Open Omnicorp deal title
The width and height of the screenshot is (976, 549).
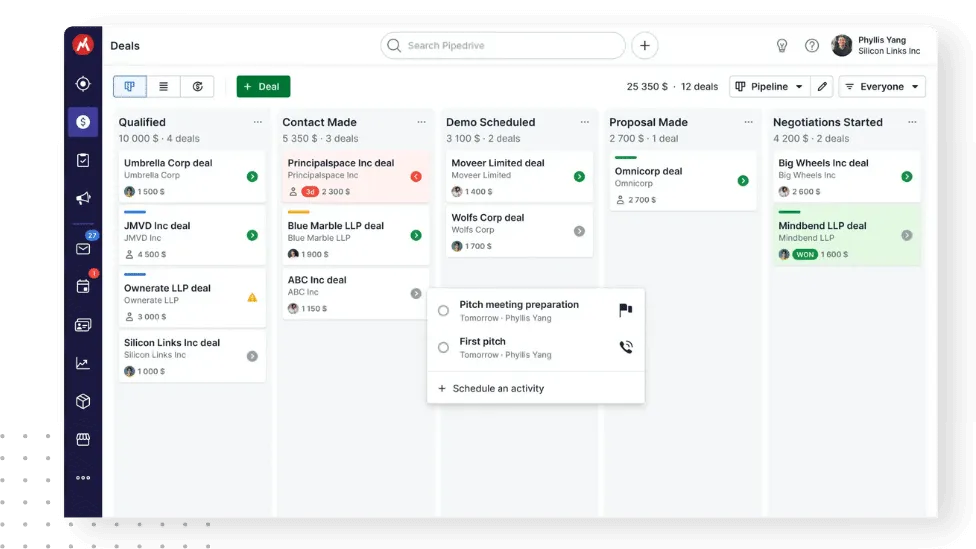point(648,171)
